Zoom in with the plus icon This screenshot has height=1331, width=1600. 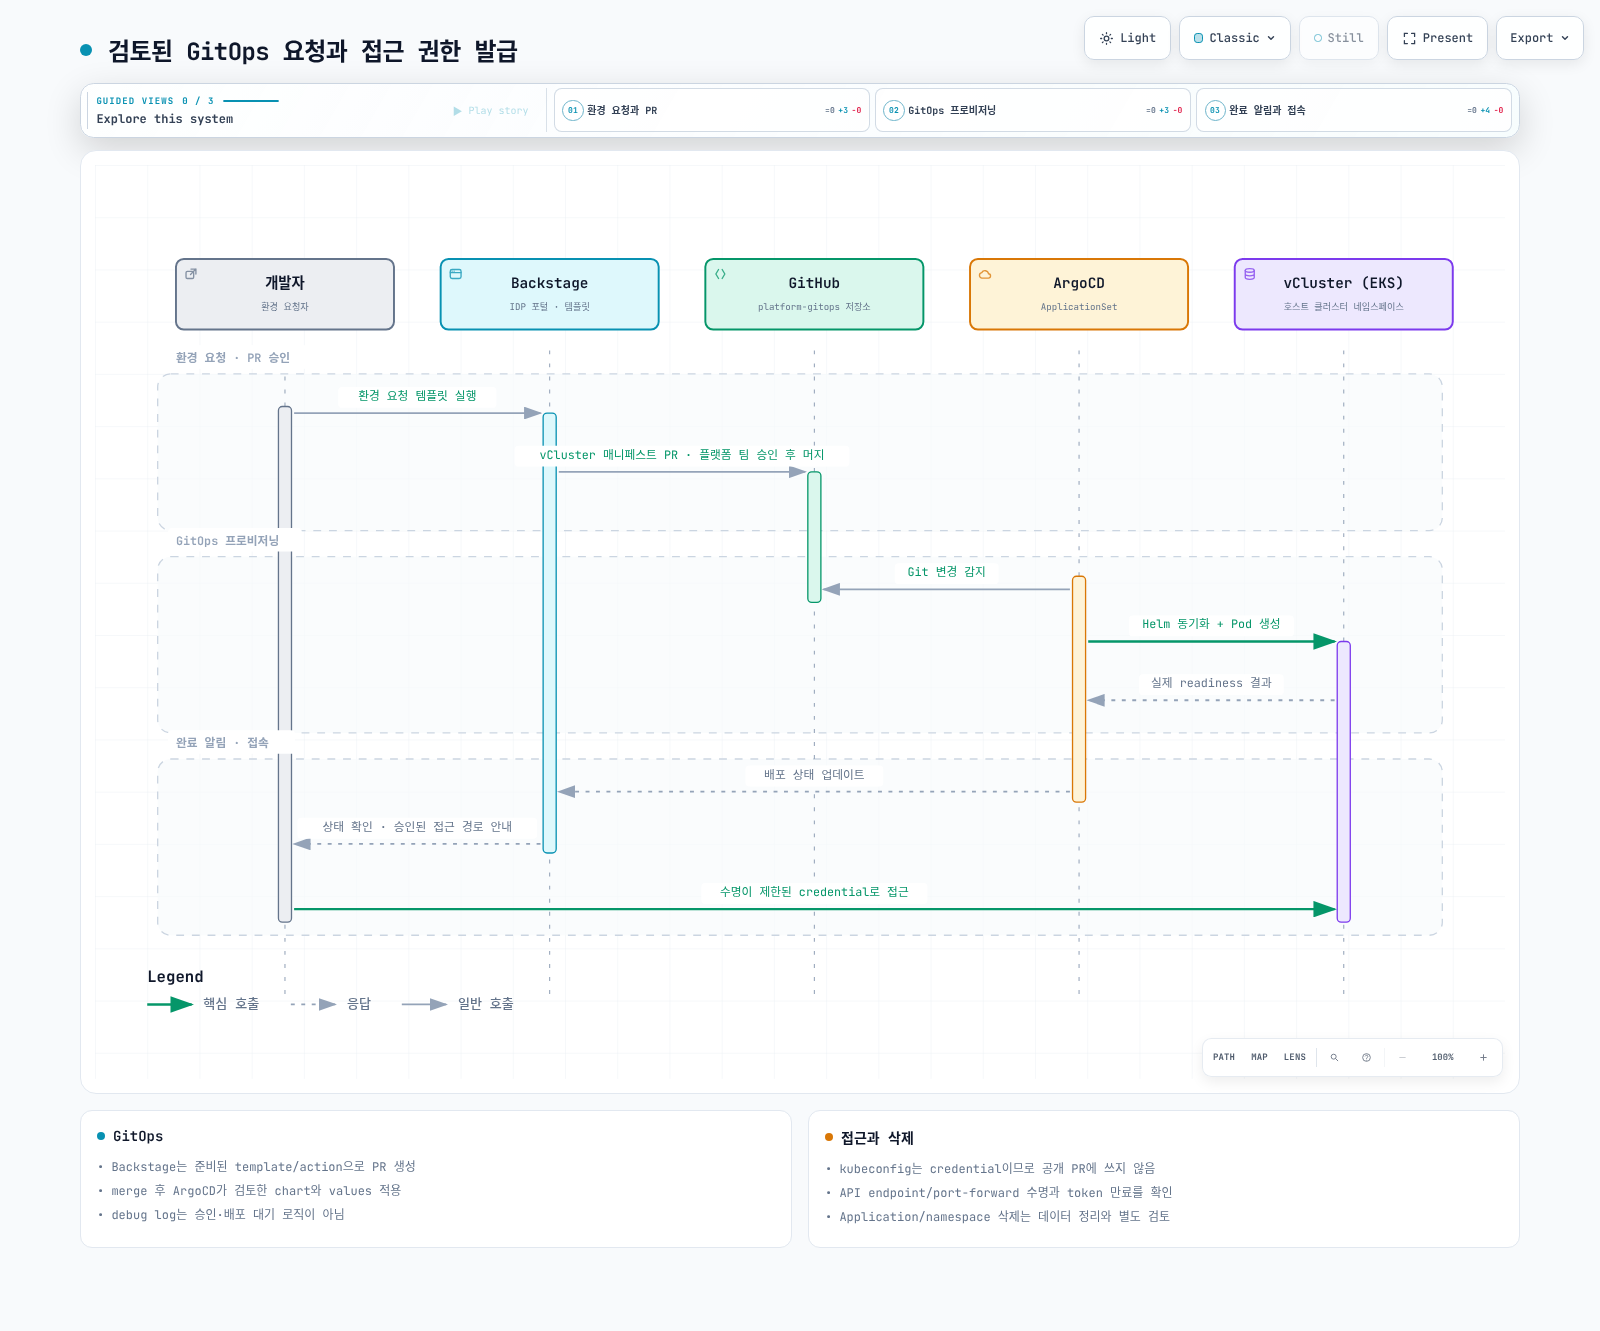1483,1057
